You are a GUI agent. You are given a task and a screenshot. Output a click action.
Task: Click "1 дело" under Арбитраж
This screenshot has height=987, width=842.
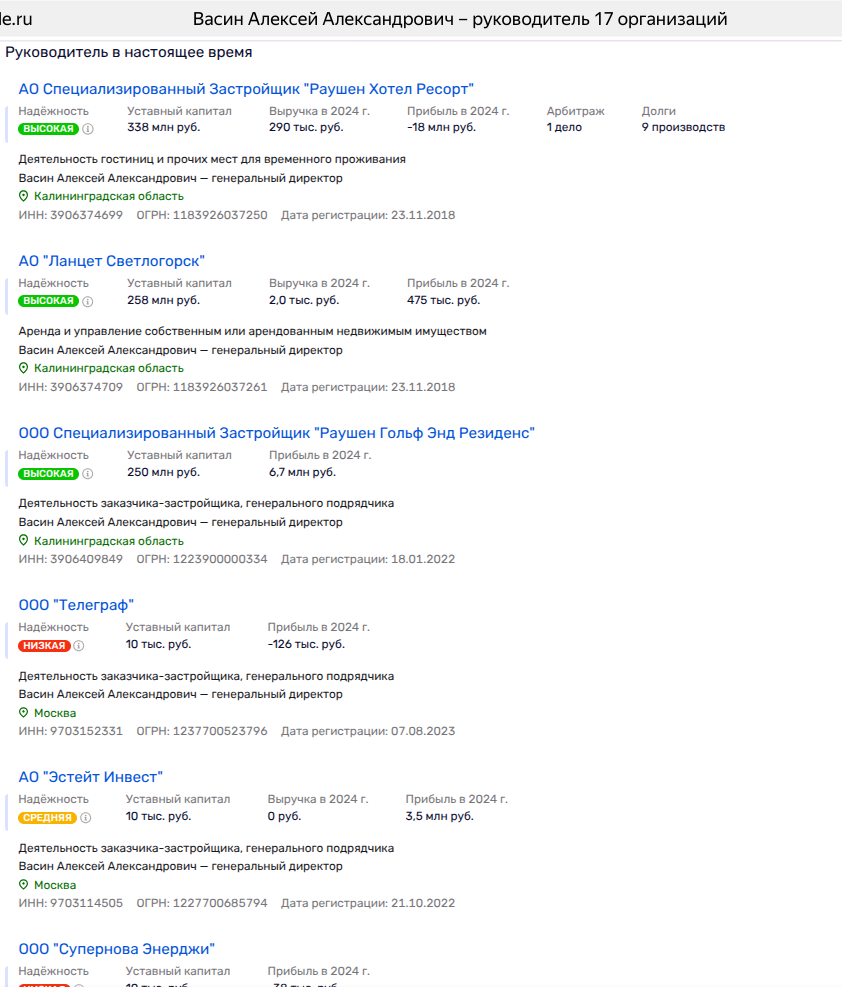click(x=564, y=128)
